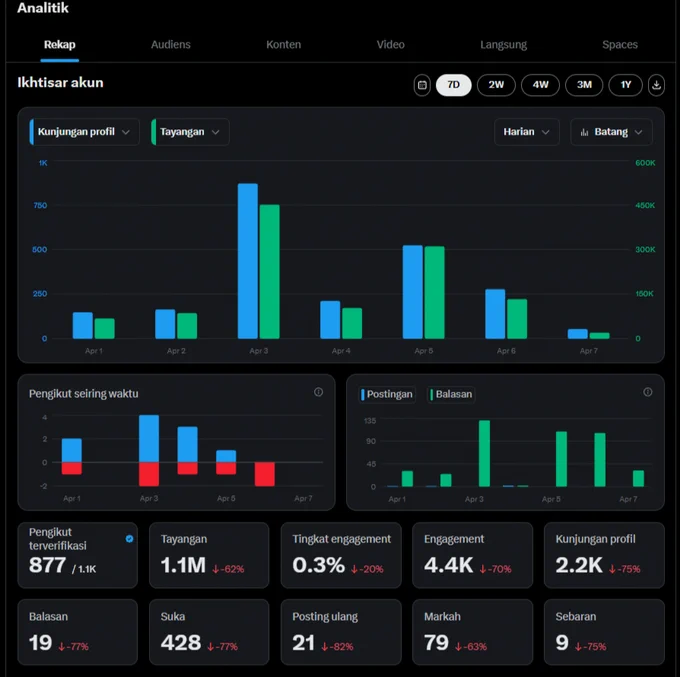The height and width of the screenshot is (677, 680).
Task: Click the -82% change under Posting ulang
Action: coord(337,647)
